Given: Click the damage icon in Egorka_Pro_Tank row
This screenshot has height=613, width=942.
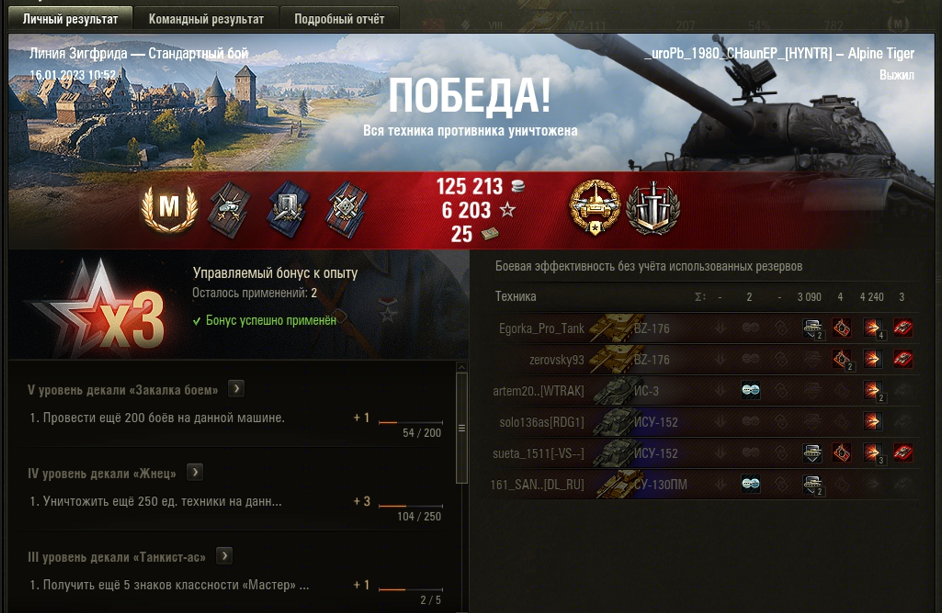Looking at the screenshot, I should click(872, 328).
